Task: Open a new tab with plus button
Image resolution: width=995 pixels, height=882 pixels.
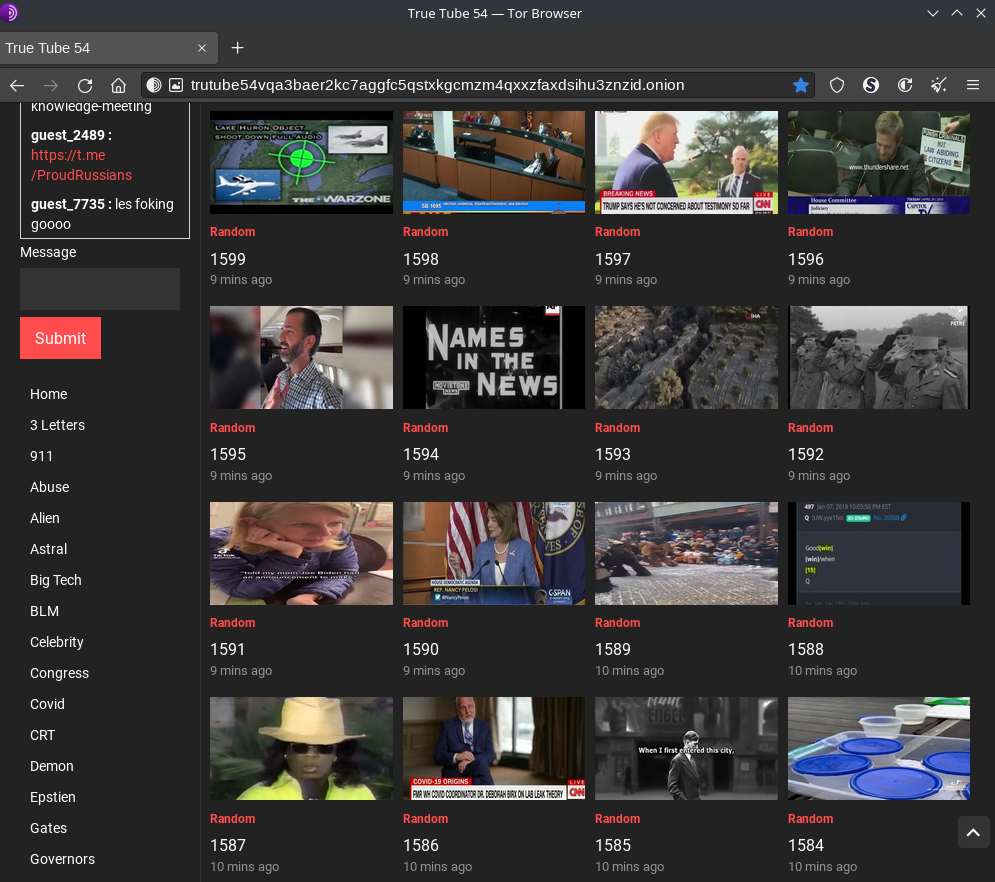Action: [x=237, y=48]
